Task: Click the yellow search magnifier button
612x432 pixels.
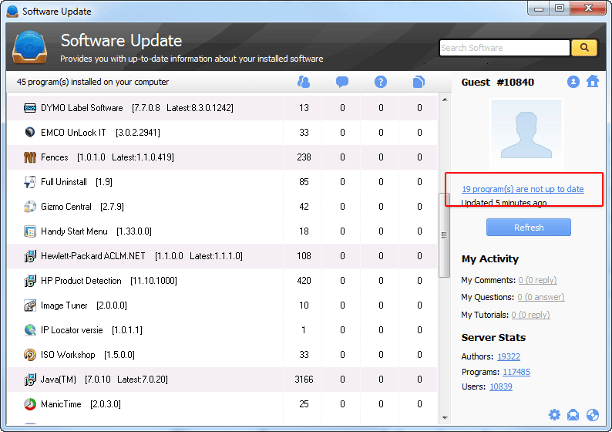Action: [x=584, y=48]
